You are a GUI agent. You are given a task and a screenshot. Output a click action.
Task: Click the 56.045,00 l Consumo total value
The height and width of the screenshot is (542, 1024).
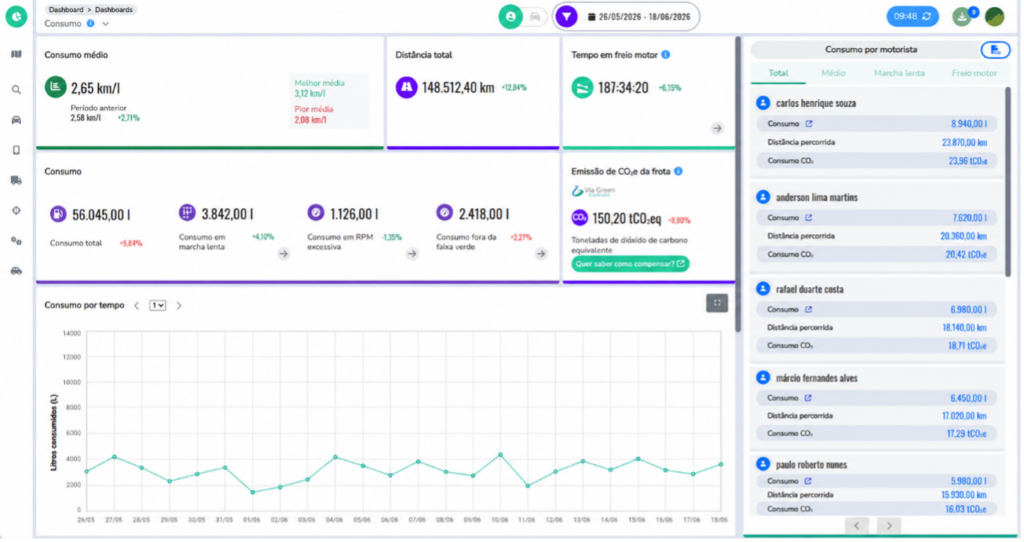point(101,215)
